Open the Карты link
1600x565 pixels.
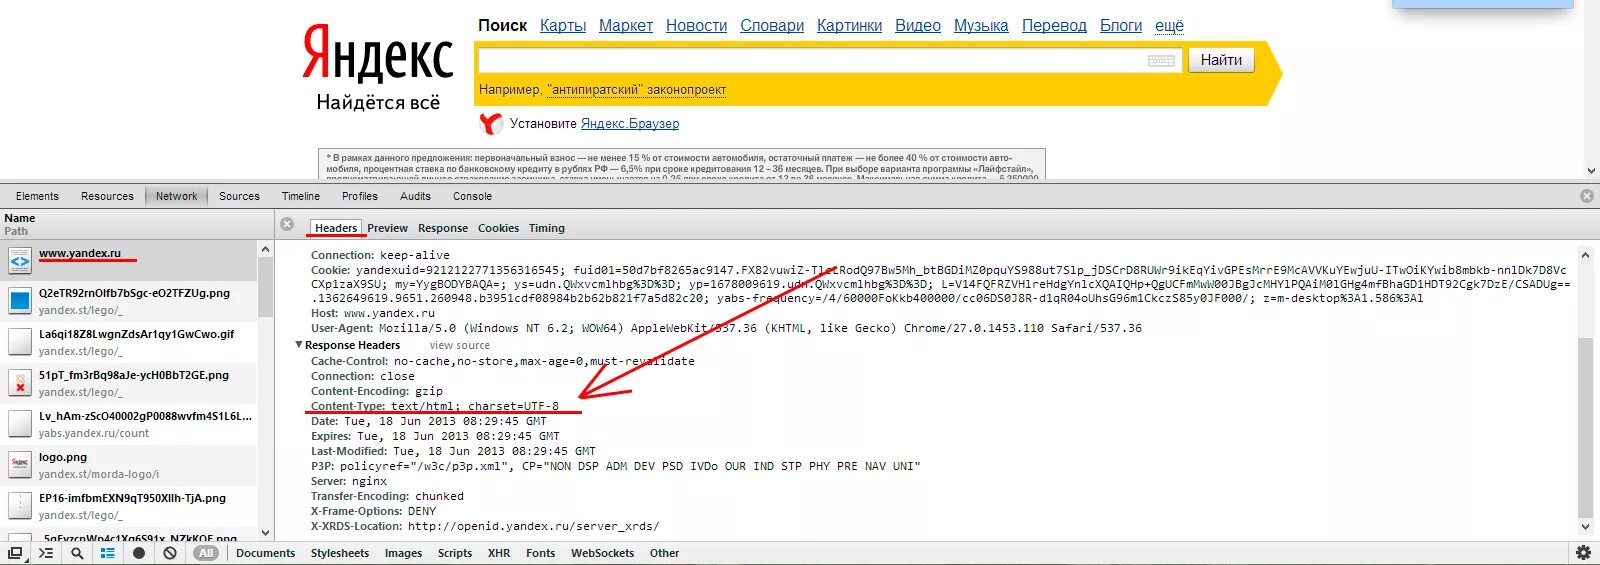pyautogui.click(x=563, y=26)
